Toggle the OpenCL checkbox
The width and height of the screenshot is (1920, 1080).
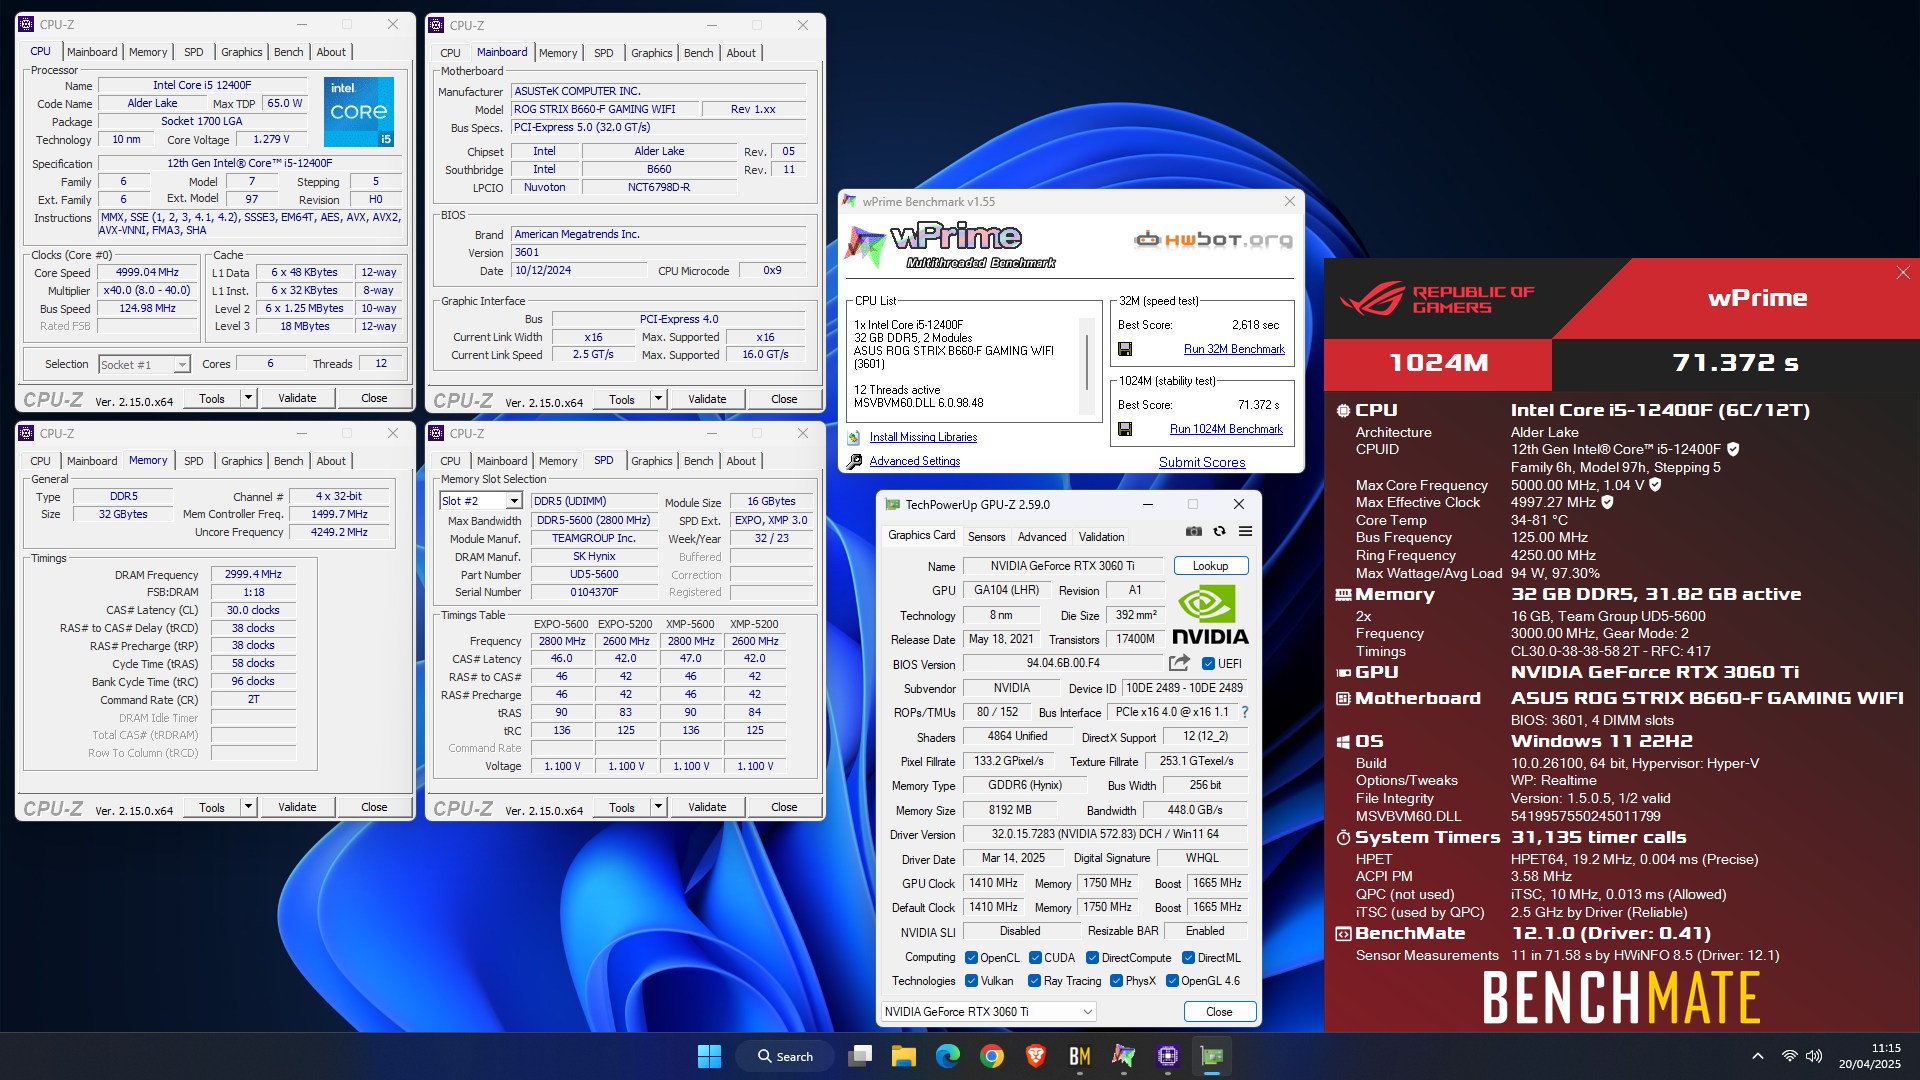(971, 957)
